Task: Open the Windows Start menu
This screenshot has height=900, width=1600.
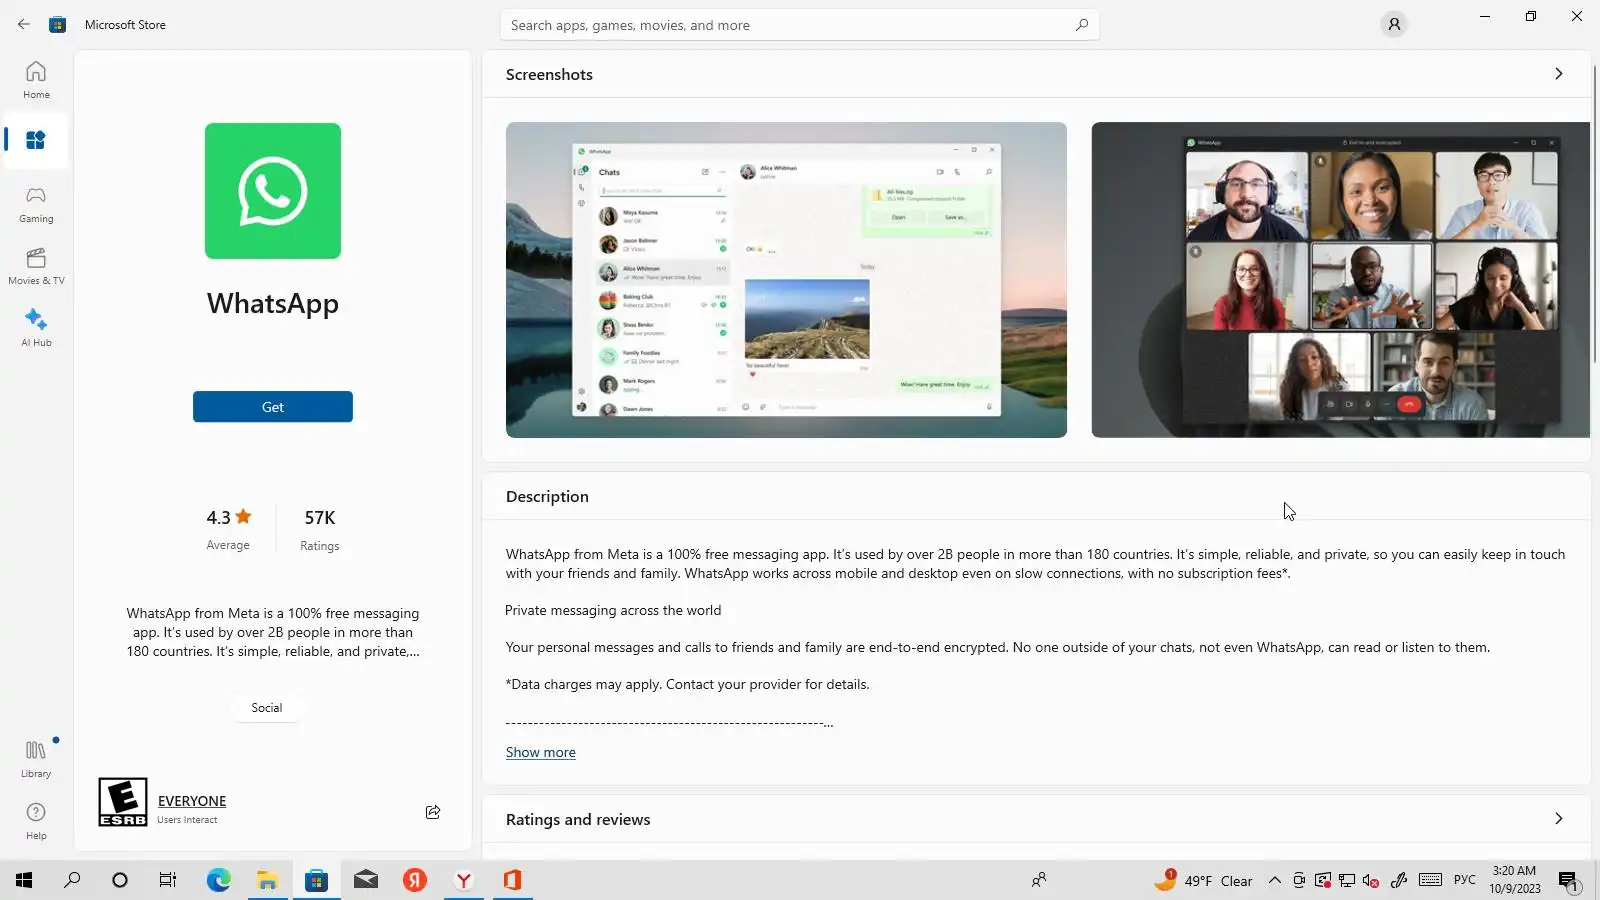Action: [24, 880]
